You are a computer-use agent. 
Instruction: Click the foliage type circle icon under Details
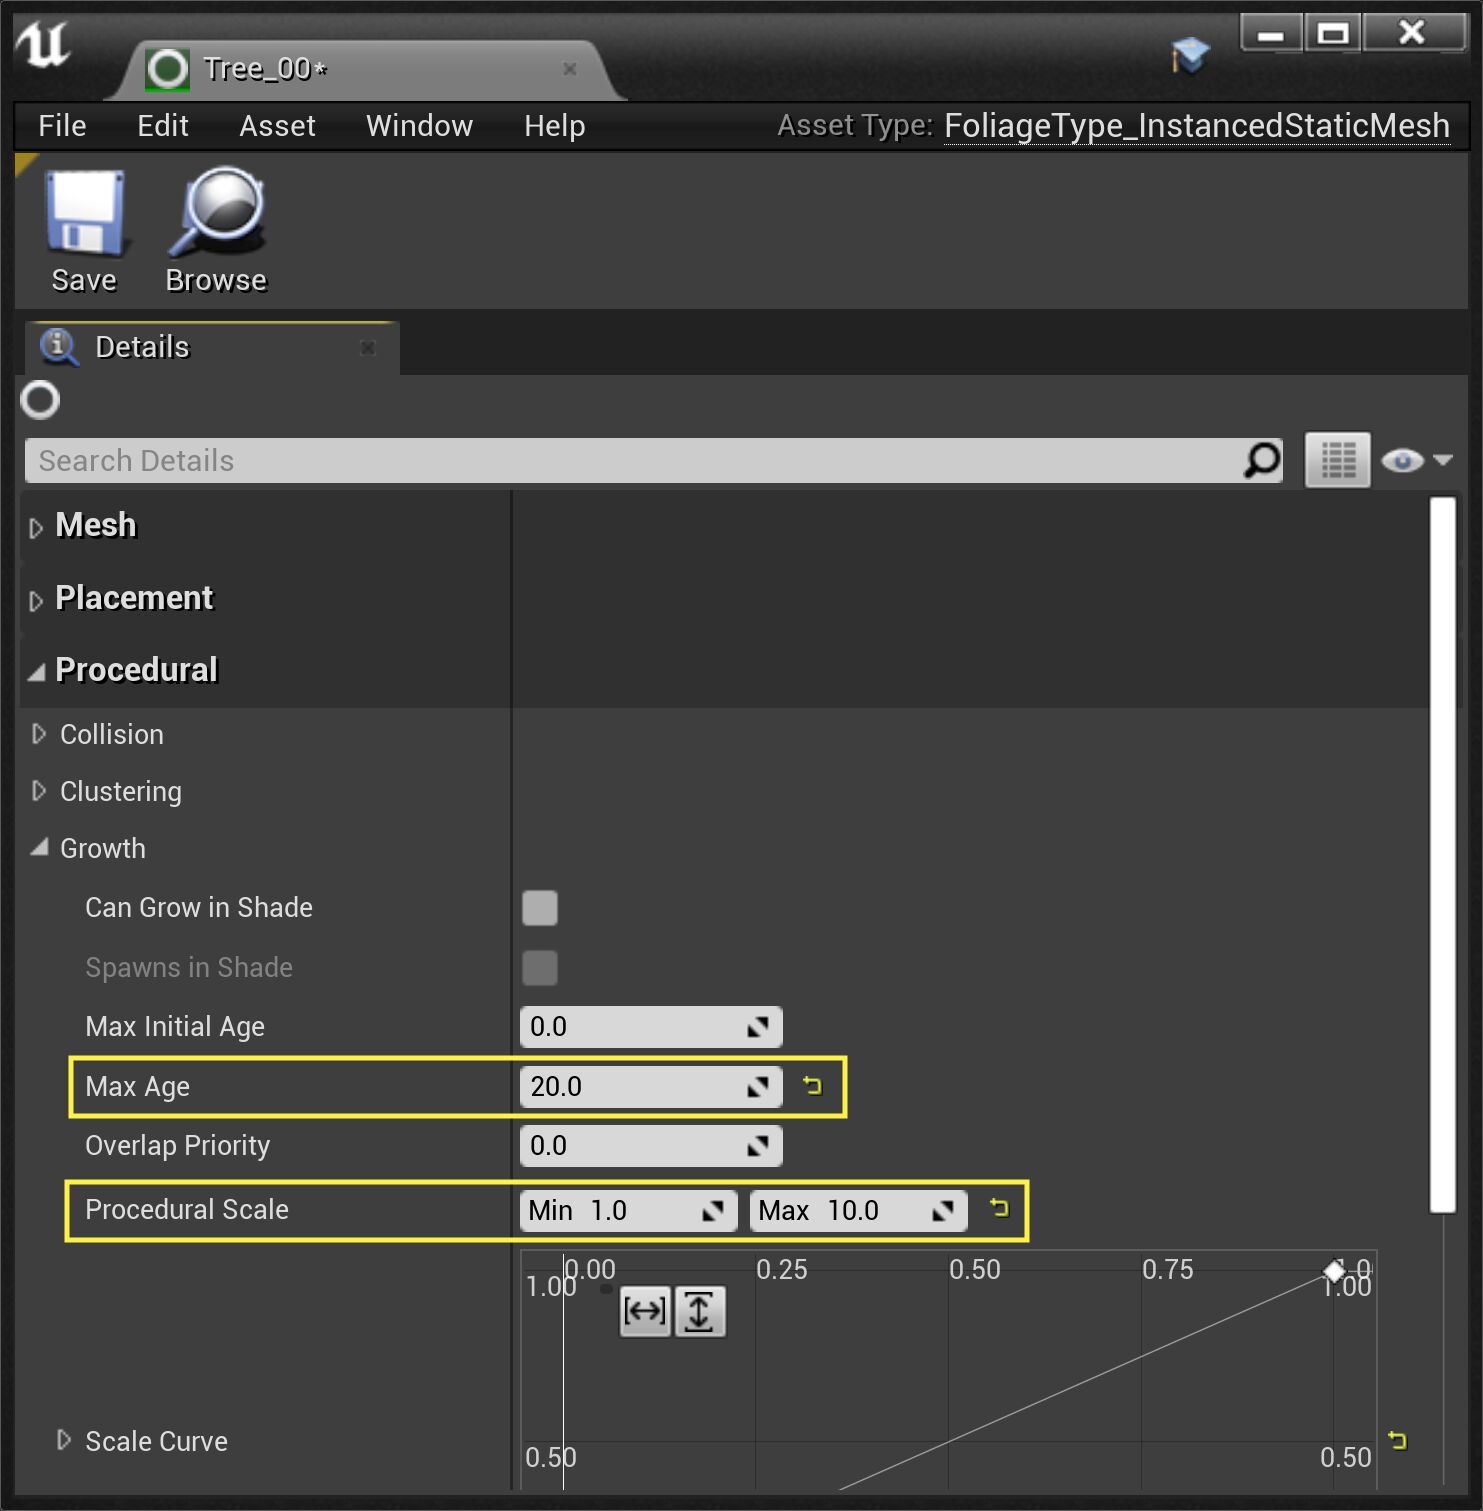tap(40, 400)
